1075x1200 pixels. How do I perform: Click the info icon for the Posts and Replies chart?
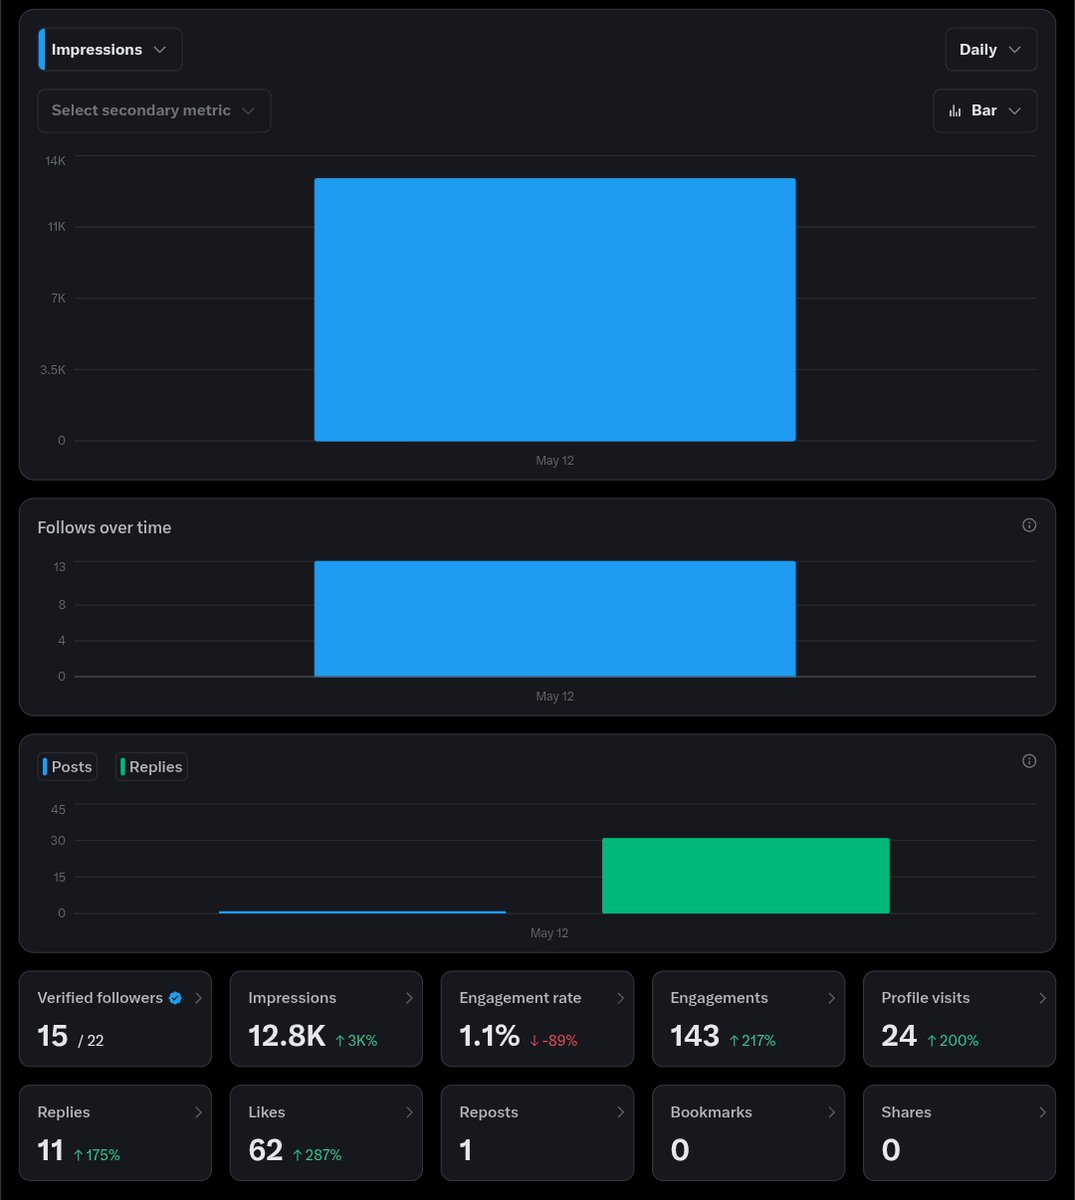click(1029, 761)
